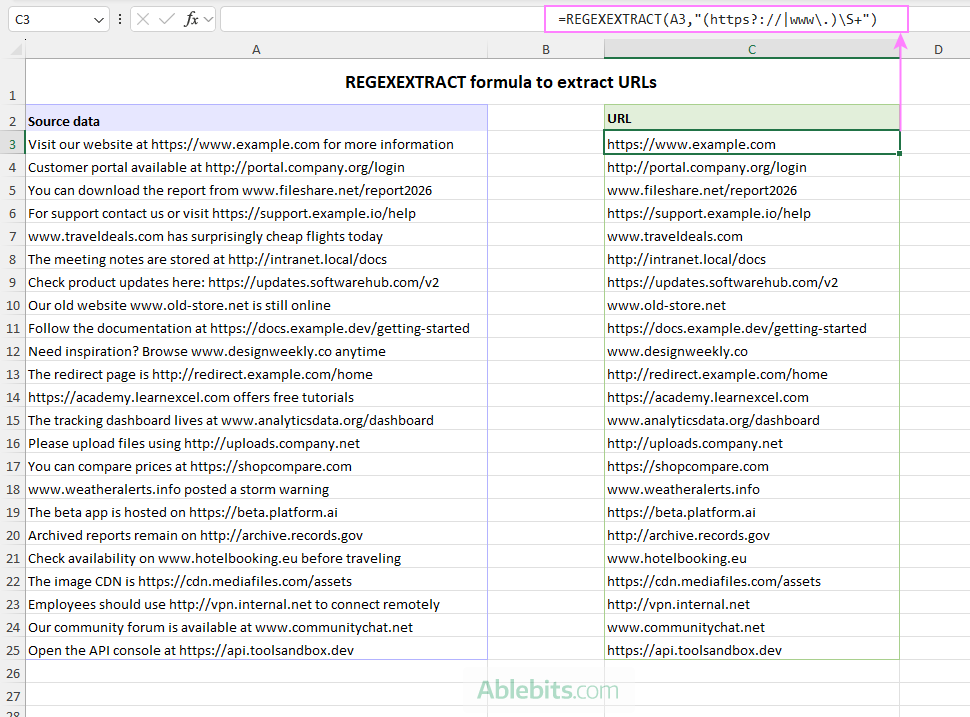Select cell 'Customer portal available at http://portal.company.org/login'
The width and height of the screenshot is (970, 717).
tap(256, 168)
